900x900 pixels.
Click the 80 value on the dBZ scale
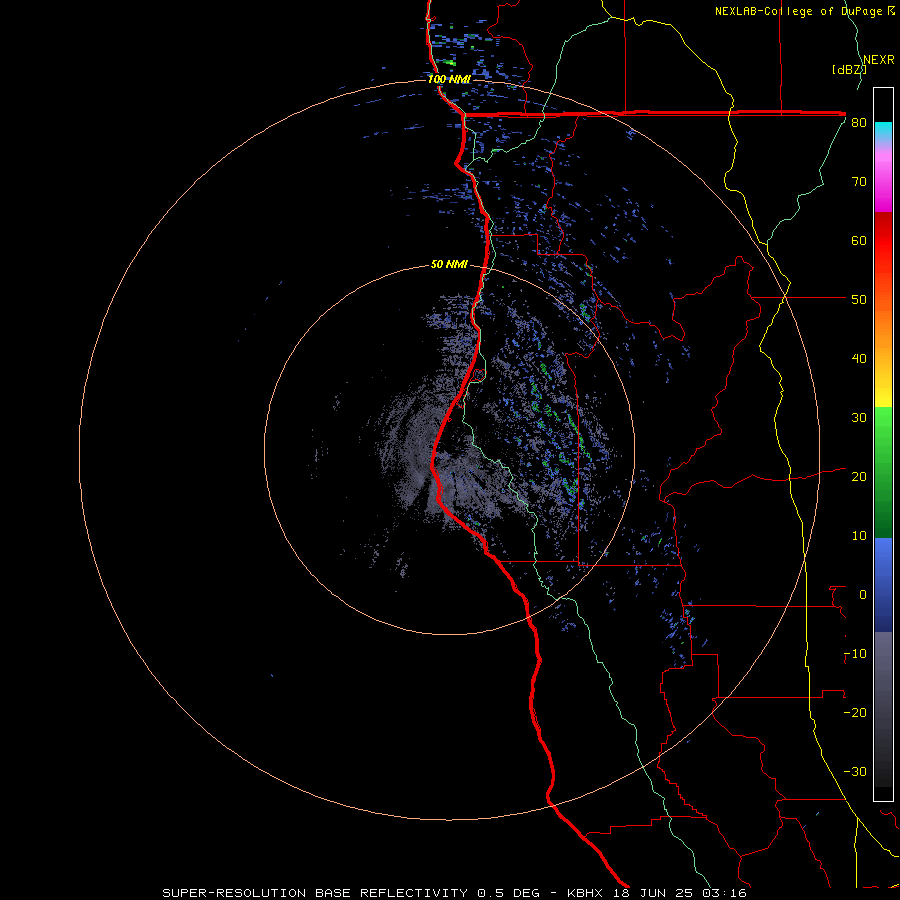[x=859, y=123]
